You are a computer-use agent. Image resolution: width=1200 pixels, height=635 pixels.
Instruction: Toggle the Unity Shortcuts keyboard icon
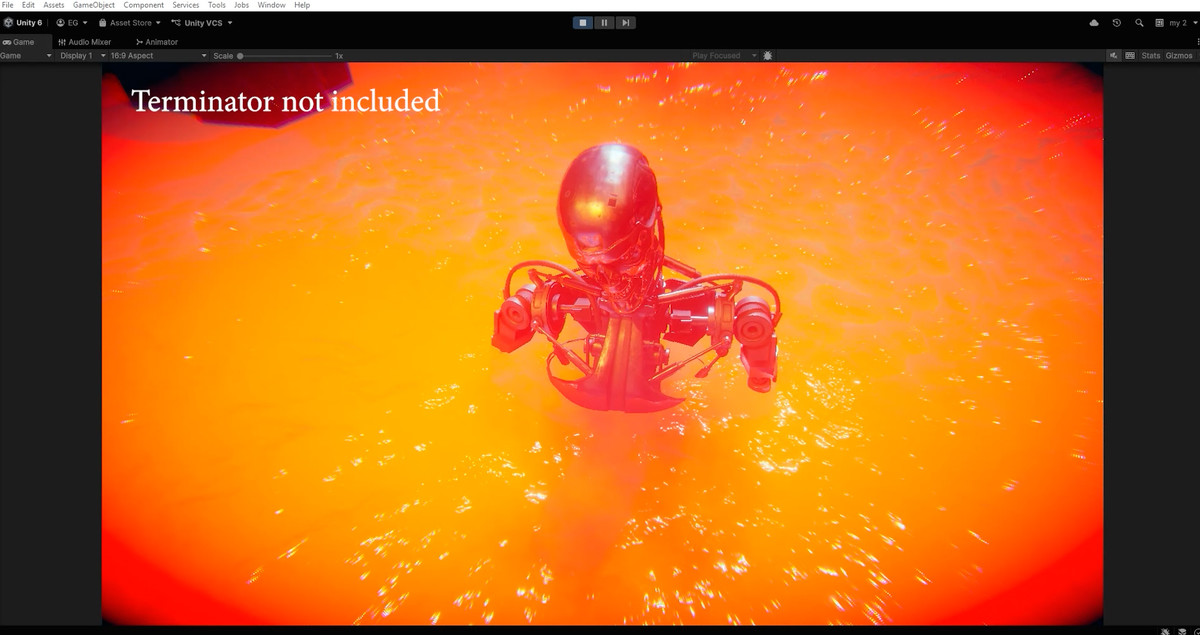pos(1130,56)
